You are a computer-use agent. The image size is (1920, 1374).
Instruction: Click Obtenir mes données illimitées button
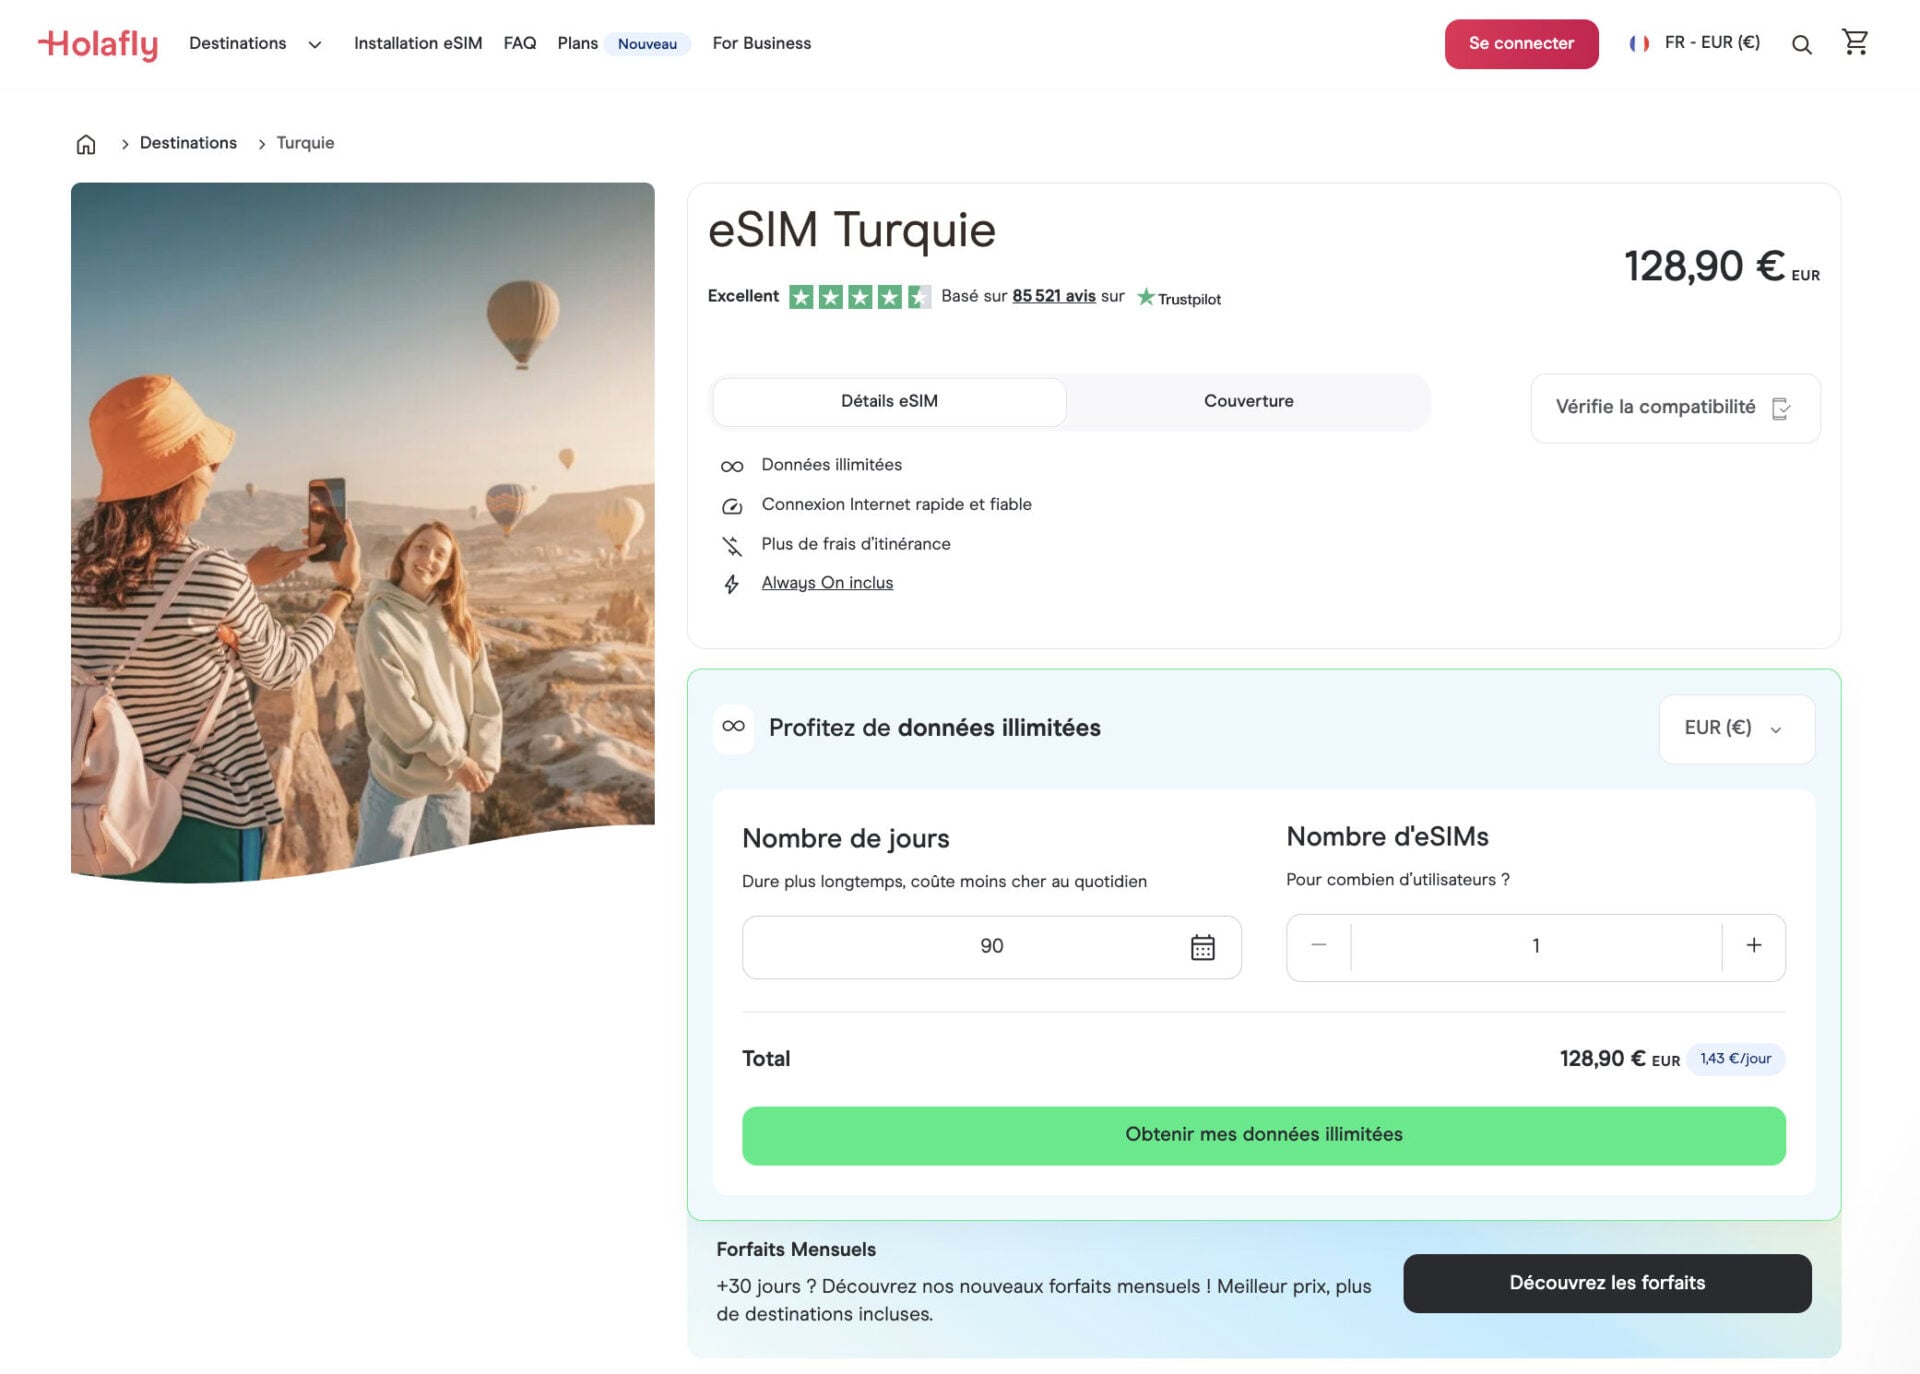(x=1263, y=1135)
